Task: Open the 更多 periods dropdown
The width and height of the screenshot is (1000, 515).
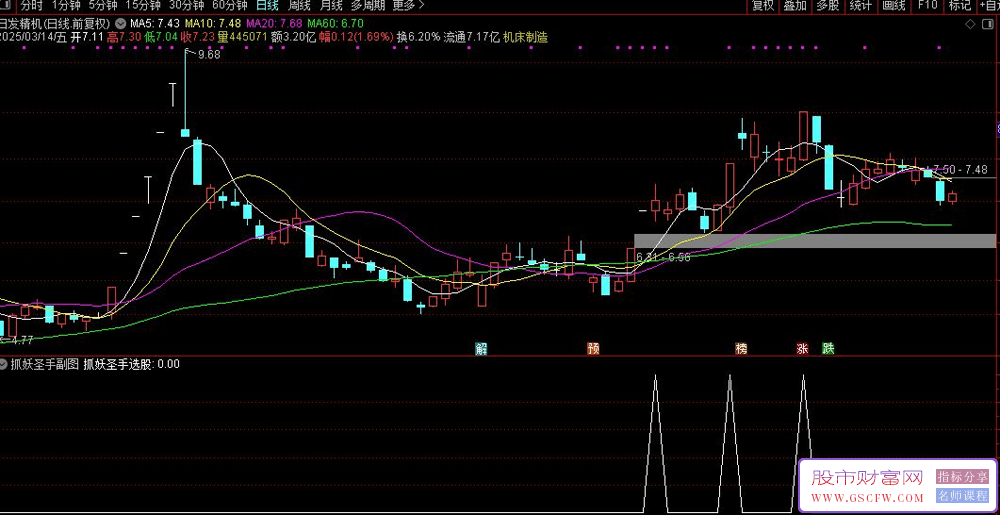Action: 408,6
